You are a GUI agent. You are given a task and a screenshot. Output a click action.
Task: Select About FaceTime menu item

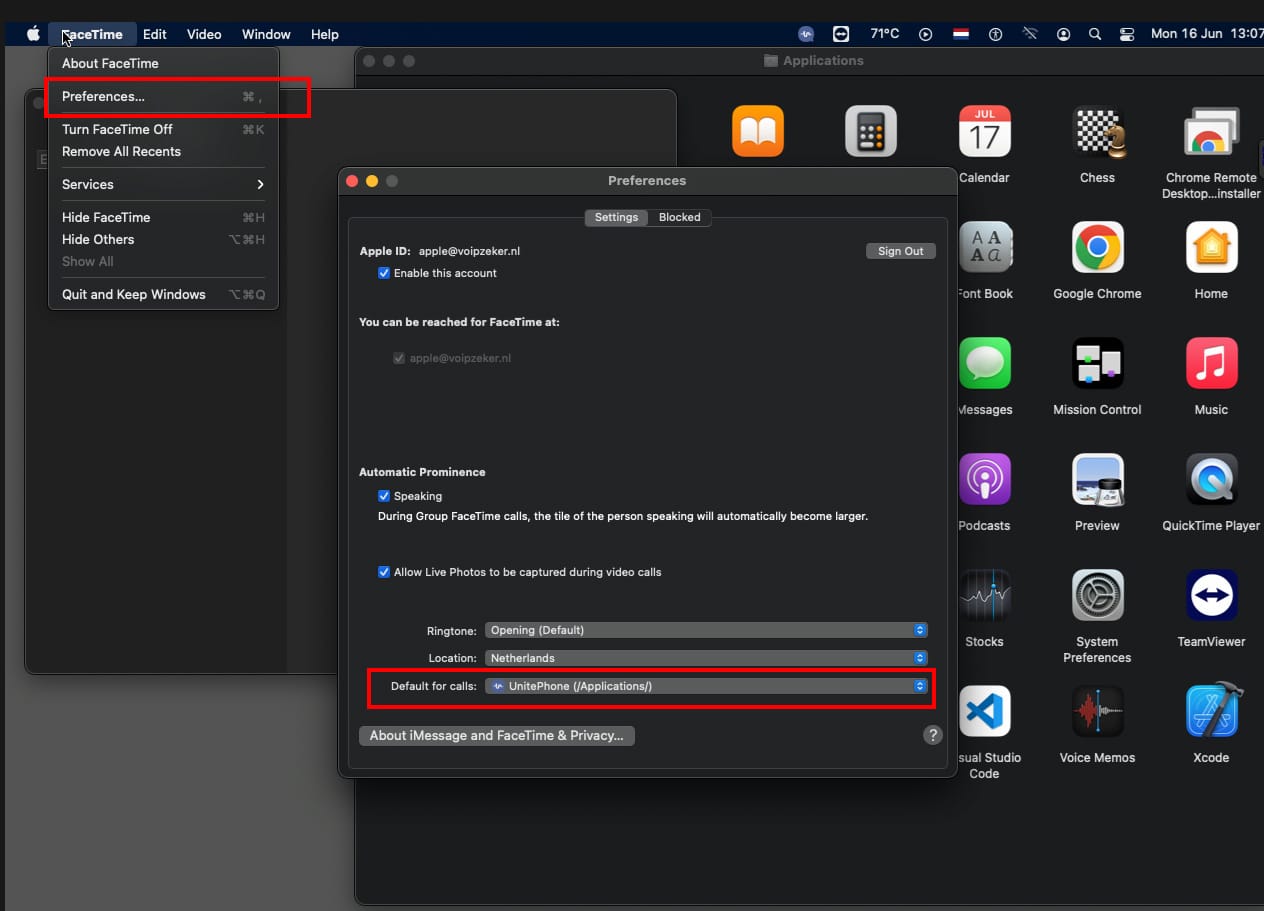[163, 63]
